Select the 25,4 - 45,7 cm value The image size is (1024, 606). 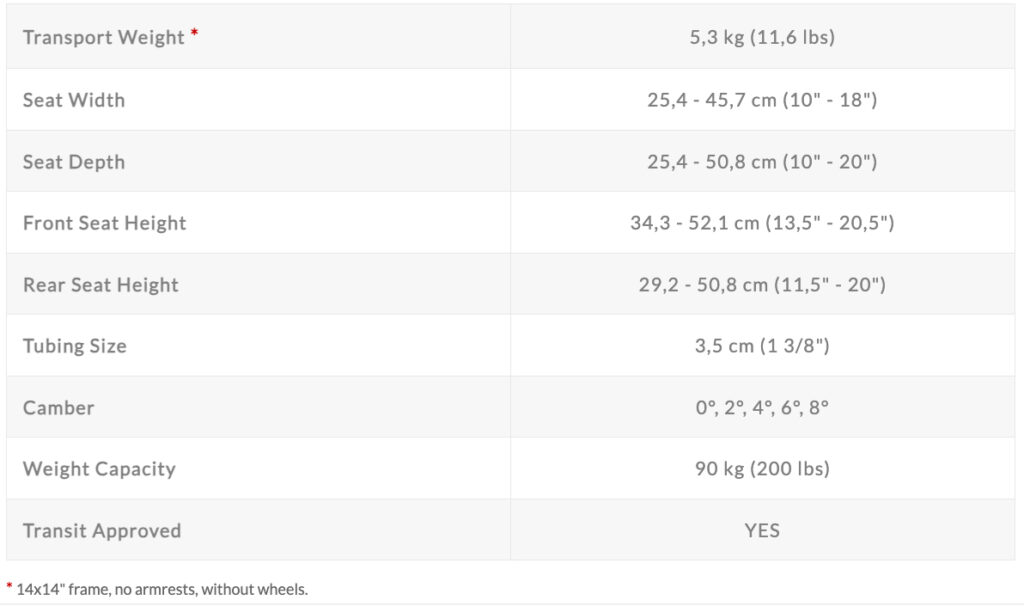coord(762,100)
